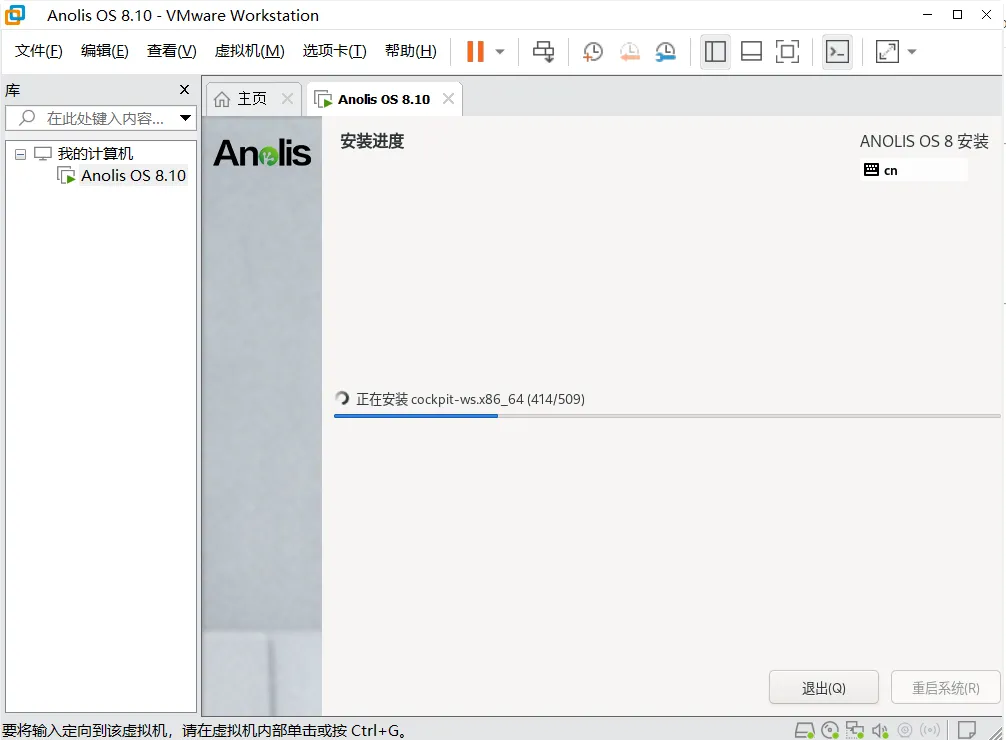This screenshot has width=1006, height=740.
Task: Close the library panel
Action: click(184, 90)
